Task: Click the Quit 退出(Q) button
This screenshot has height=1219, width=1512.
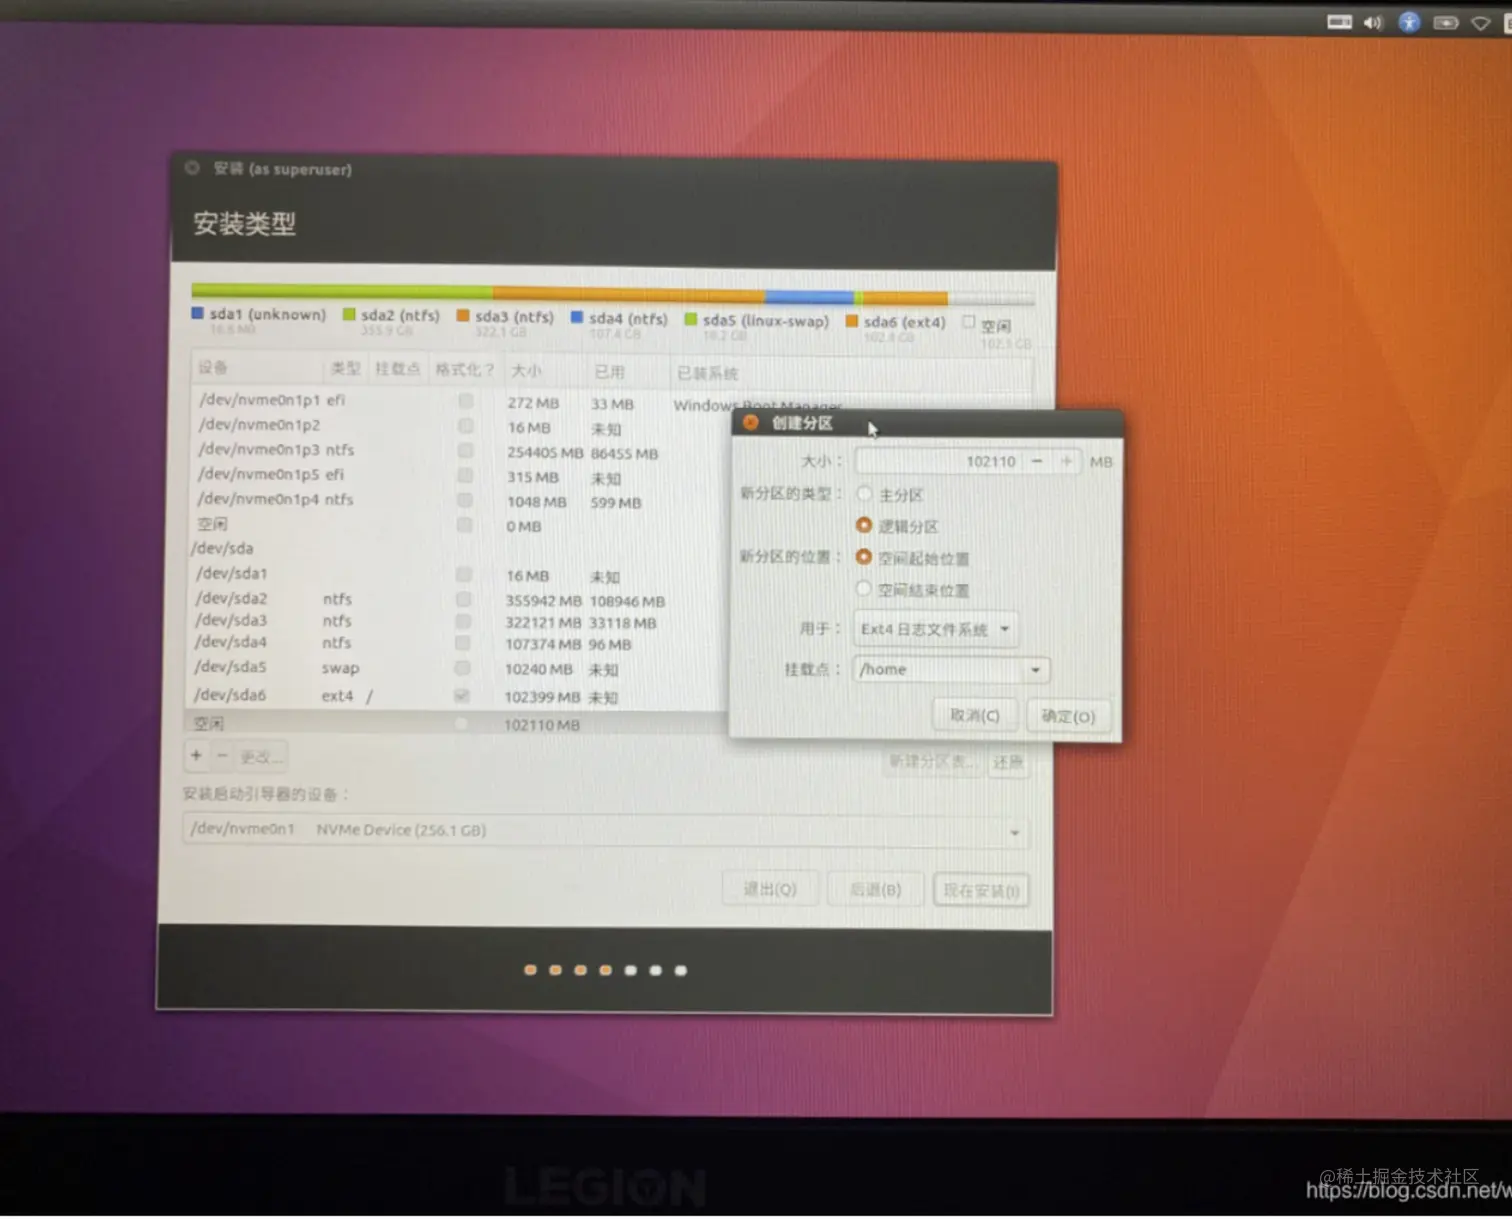Action: click(x=769, y=889)
